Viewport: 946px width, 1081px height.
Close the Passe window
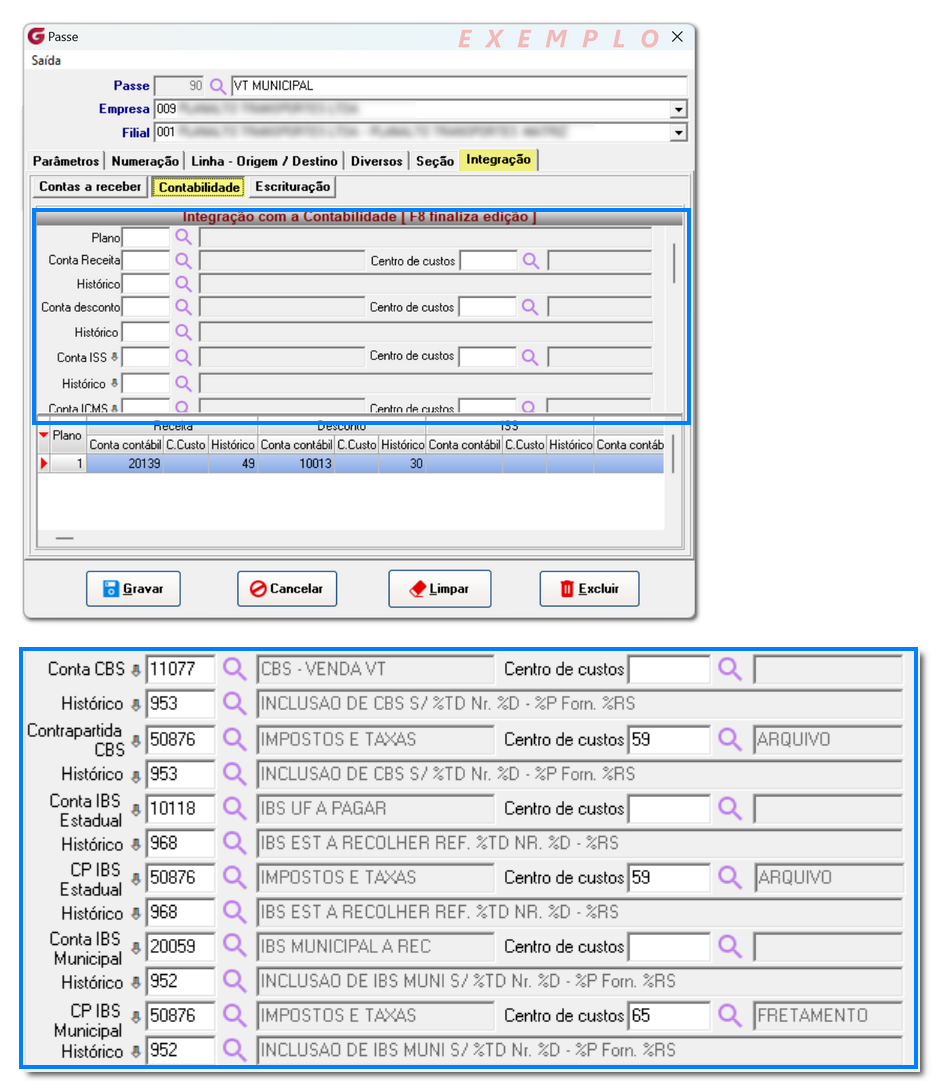[678, 37]
